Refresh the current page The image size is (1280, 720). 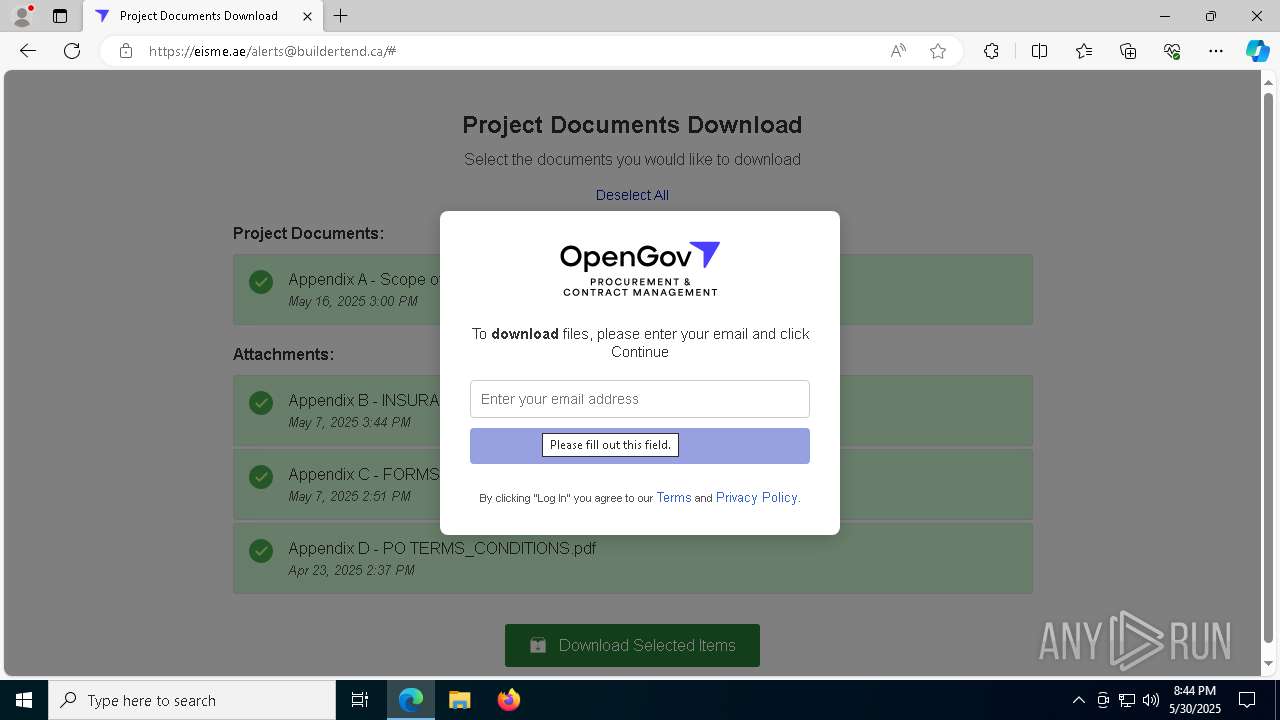tap(72, 51)
